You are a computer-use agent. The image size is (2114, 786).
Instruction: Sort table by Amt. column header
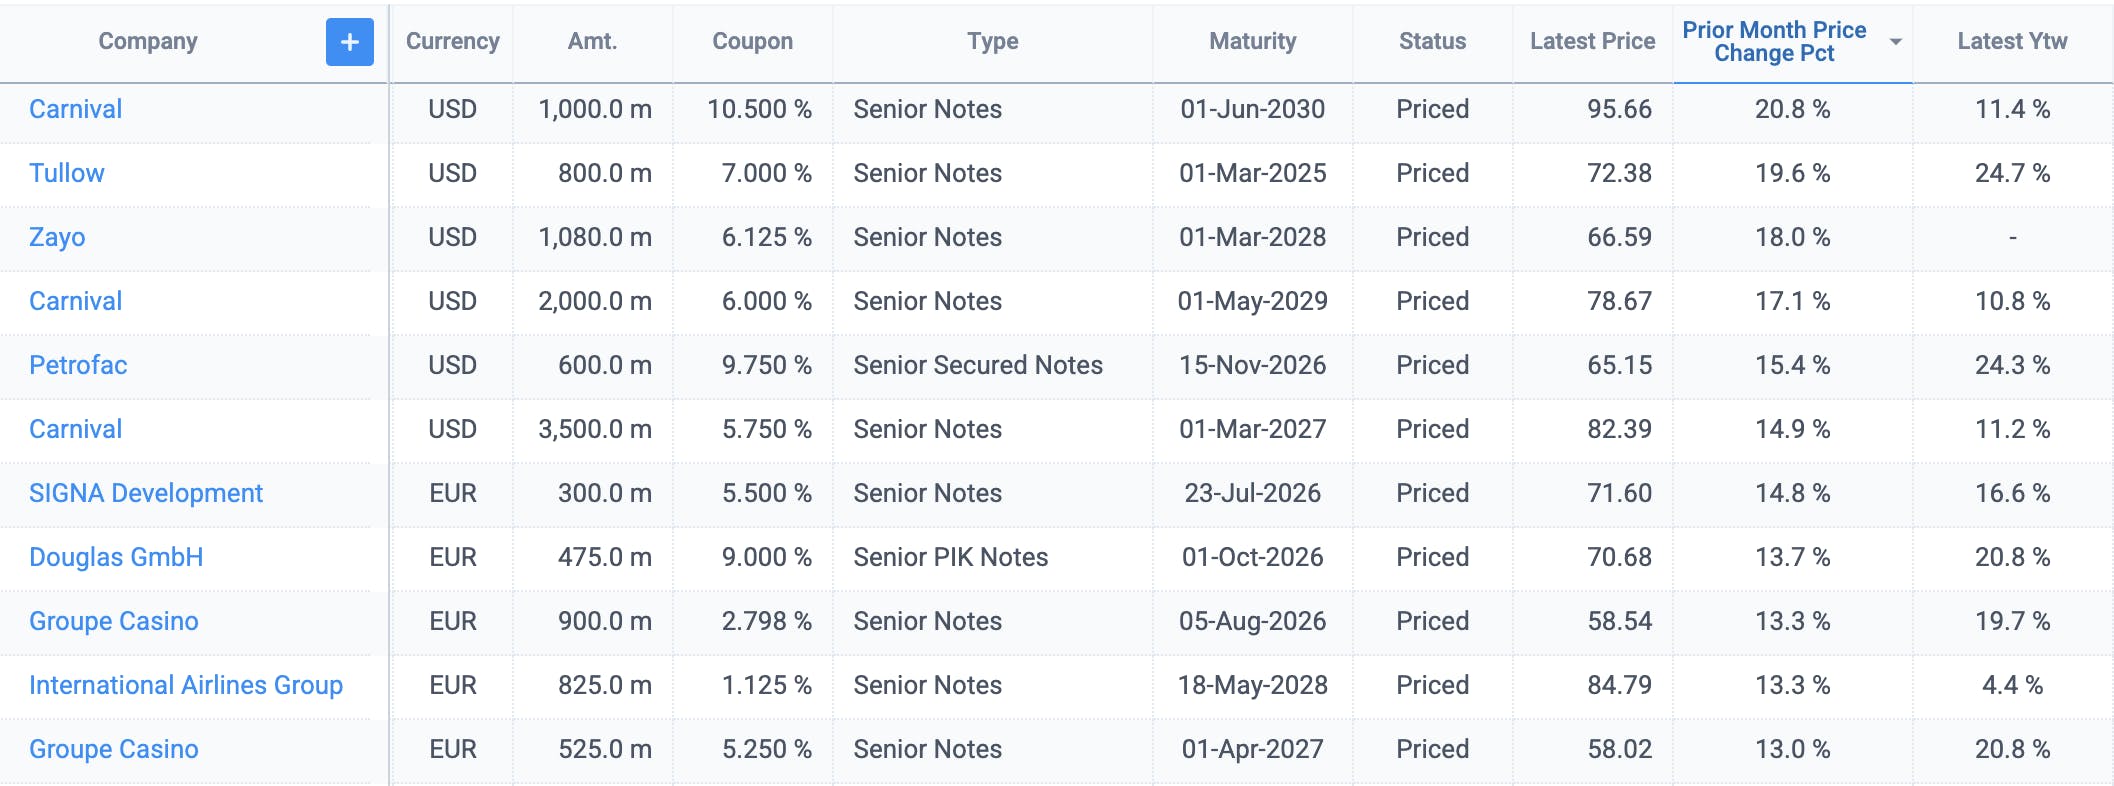click(x=592, y=41)
